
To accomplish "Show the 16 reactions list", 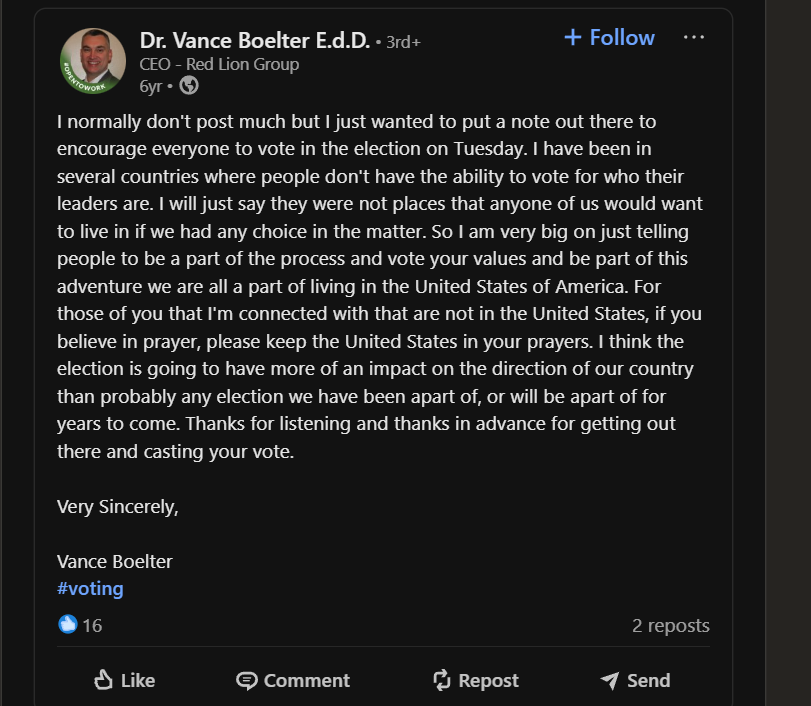I will coord(92,625).
